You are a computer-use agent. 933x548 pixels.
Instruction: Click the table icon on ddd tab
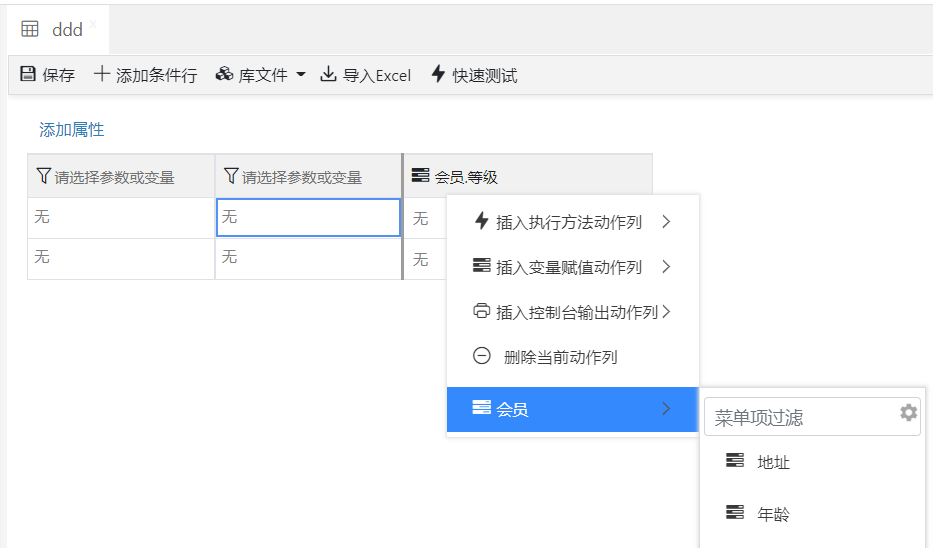30,30
